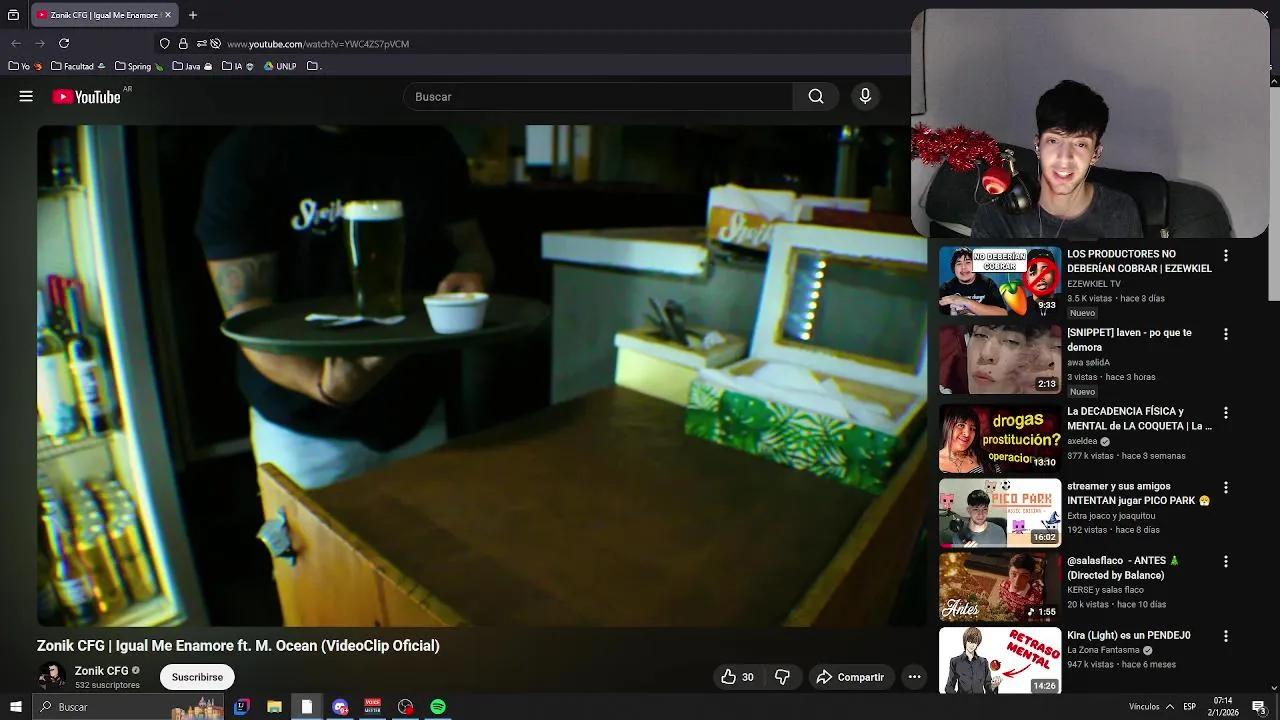This screenshot has width=1280, height=720.
Task: Open La Coqueta decadencia video thumbnail
Action: click(1000, 437)
